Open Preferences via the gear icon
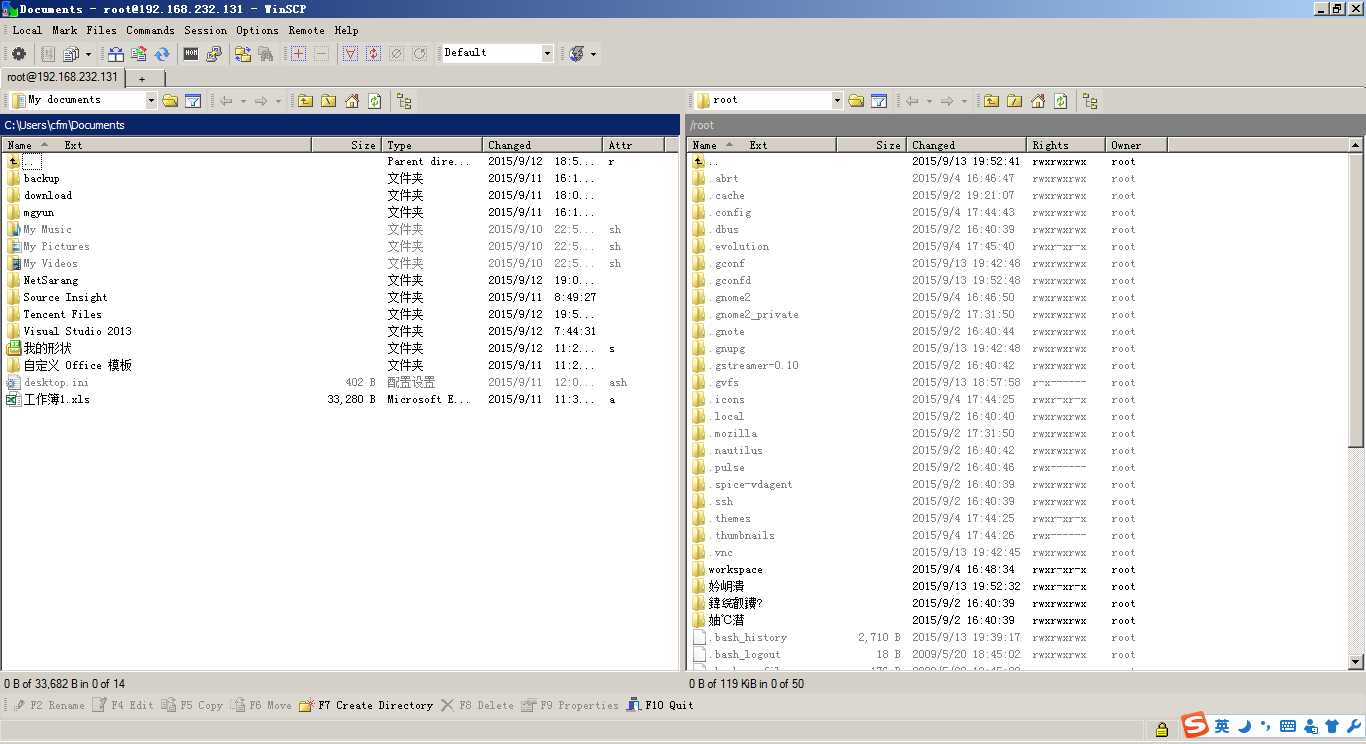The width and height of the screenshot is (1366, 744). pos(19,54)
